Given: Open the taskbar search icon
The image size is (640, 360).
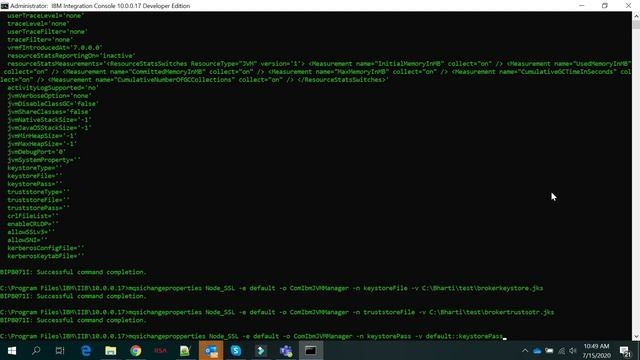Looking at the screenshot, I should pyautogui.click(x=36, y=351).
